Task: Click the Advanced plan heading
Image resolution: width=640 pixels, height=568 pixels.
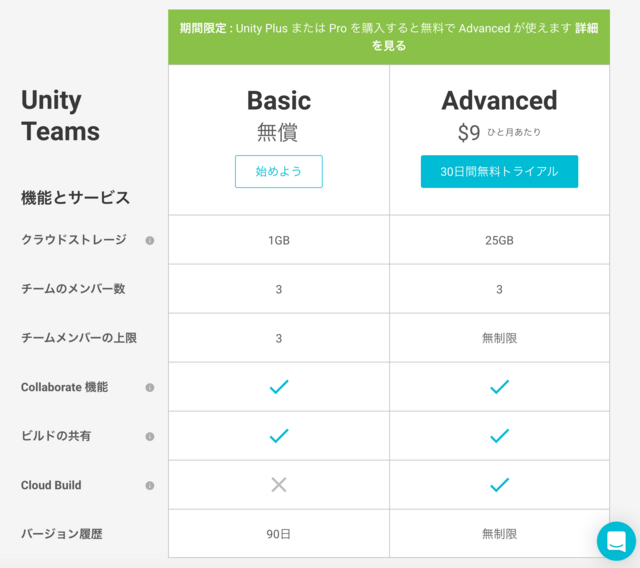Action: point(499,100)
